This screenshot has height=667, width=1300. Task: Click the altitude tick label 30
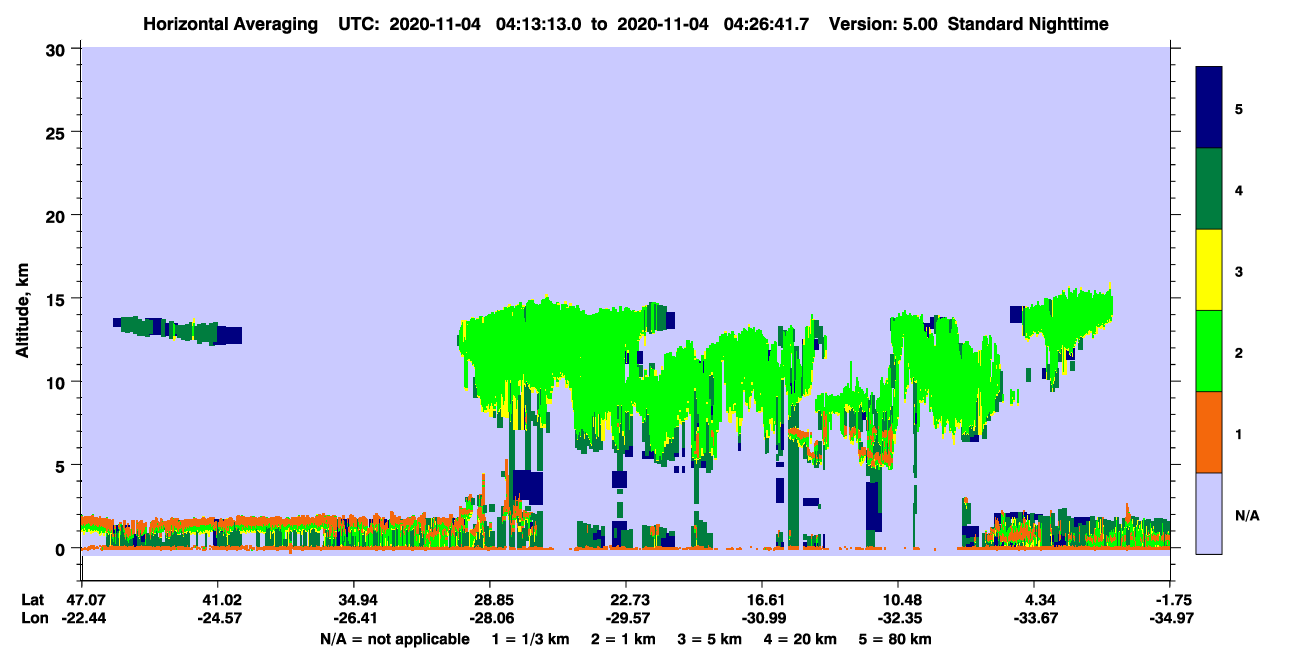(58, 49)
